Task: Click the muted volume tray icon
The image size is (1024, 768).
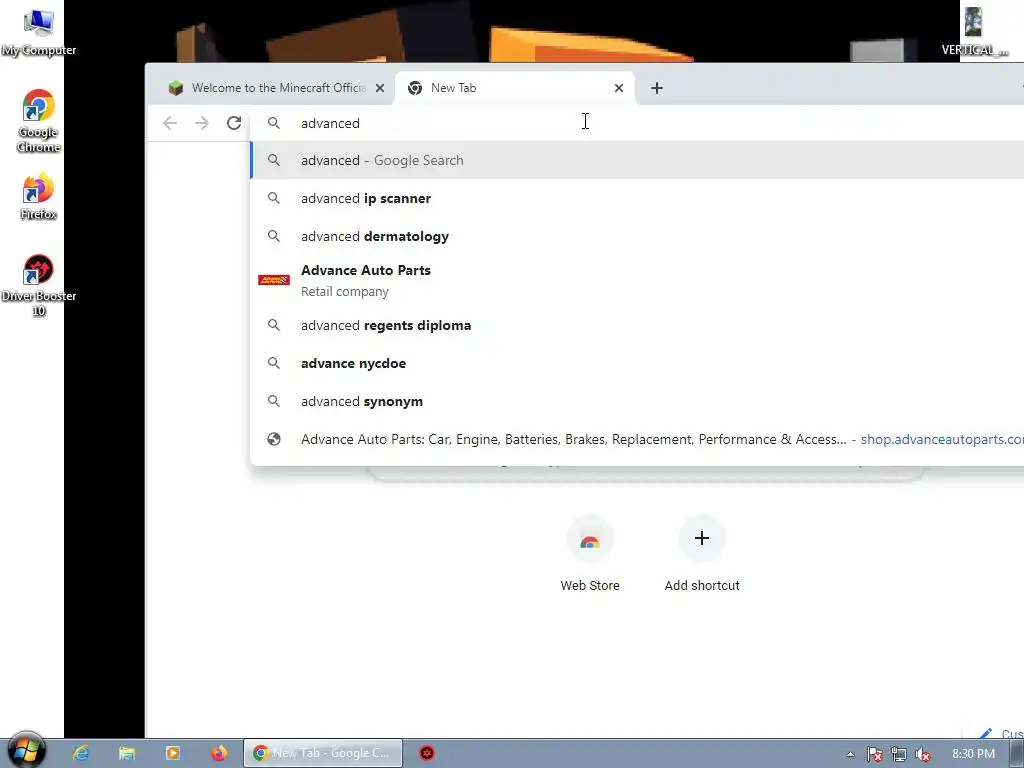Action: click(923, 754)
